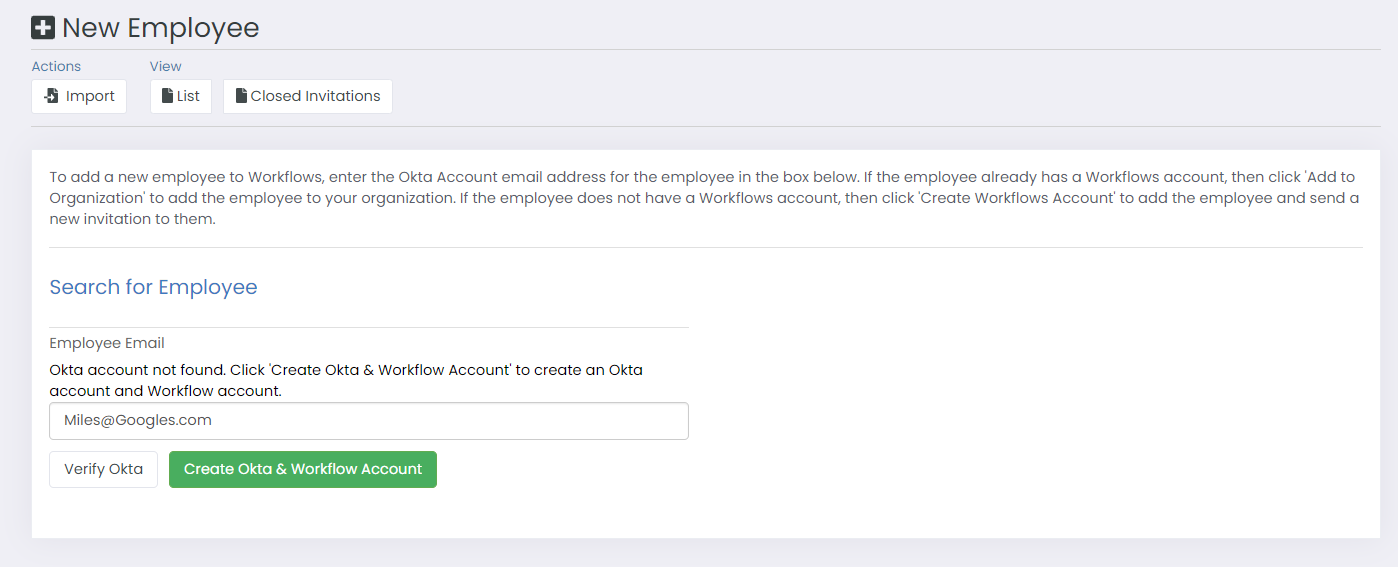
Task: Click the document icon on List button
Action: click(167, 96)
